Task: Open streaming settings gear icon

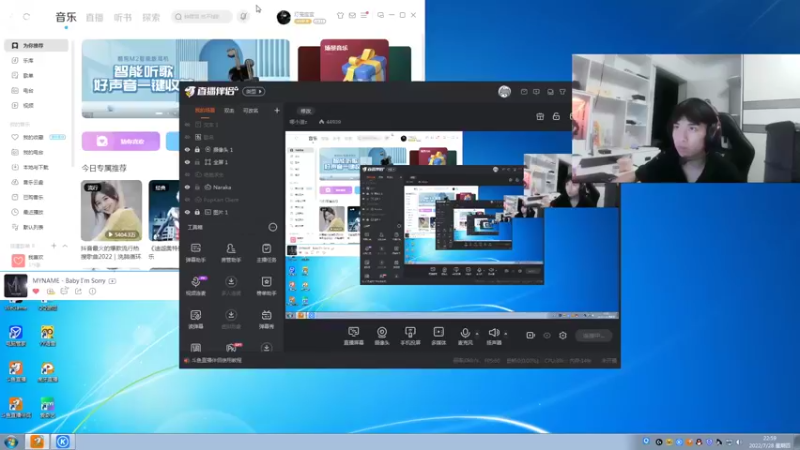Action: [x=563, y=335]
